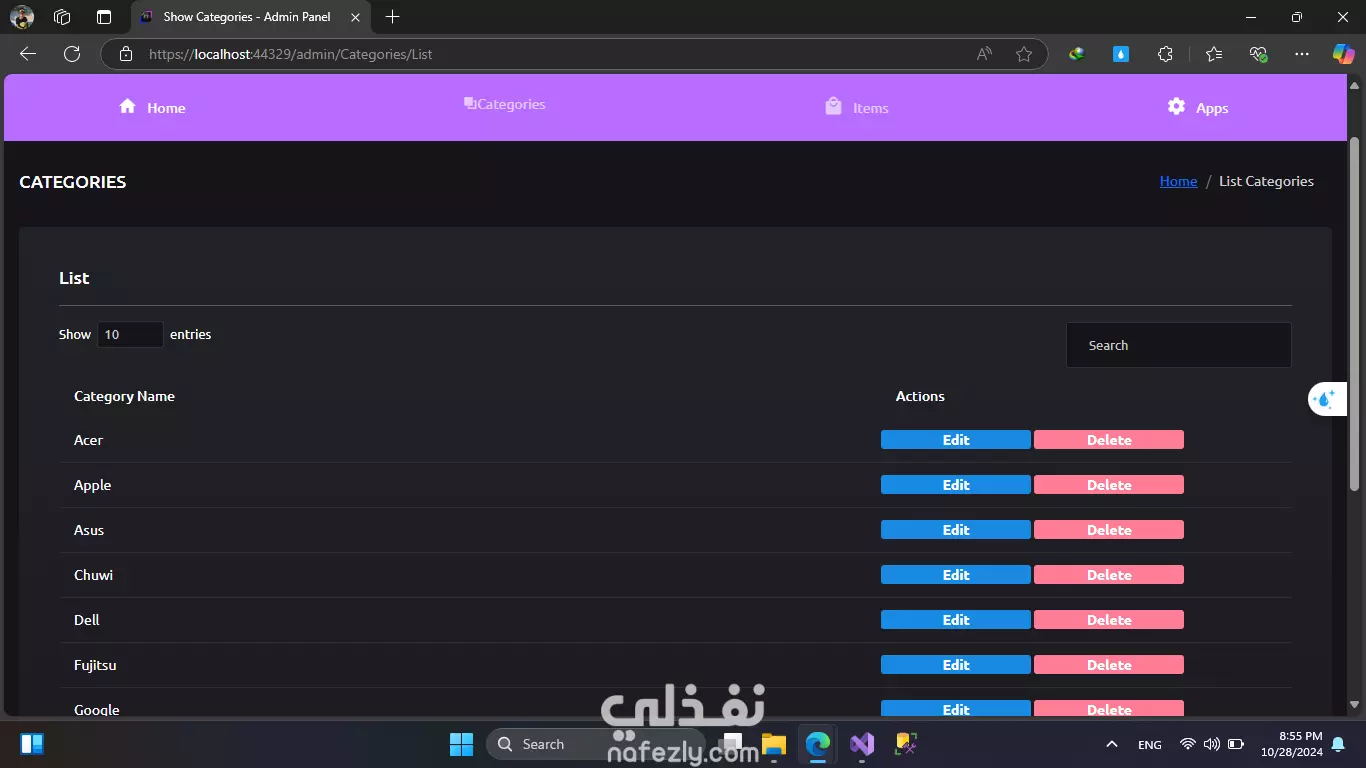Open the browser profile avatar
This screenshot has height=768, width=1366.
(x=22, y=17)
